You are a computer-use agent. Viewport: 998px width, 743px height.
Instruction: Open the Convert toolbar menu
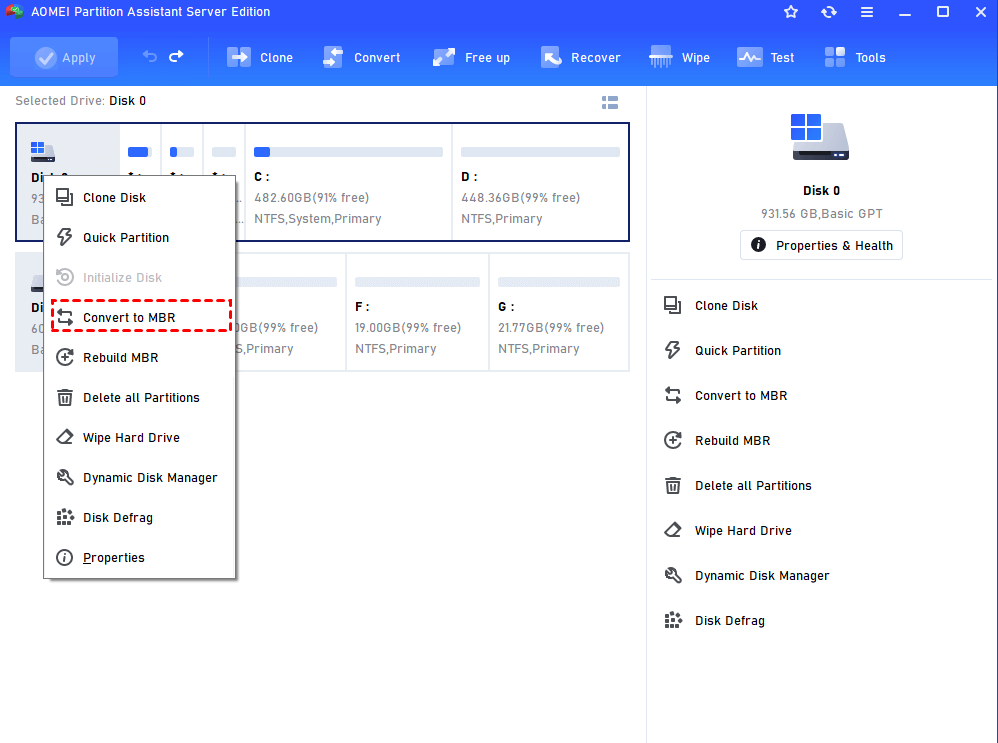362,57
